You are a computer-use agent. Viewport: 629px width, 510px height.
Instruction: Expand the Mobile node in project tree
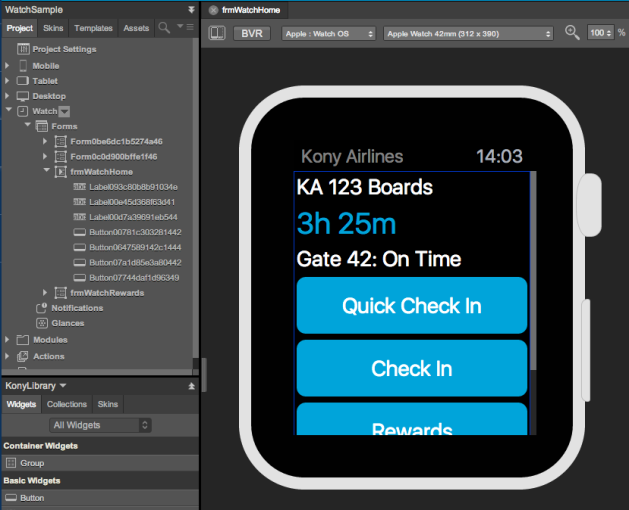(x=7, y=65)
